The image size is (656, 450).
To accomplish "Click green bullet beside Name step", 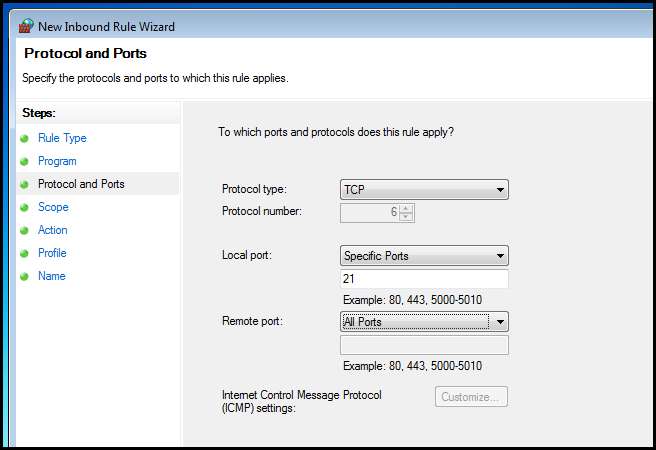I will tap(24, 276).
